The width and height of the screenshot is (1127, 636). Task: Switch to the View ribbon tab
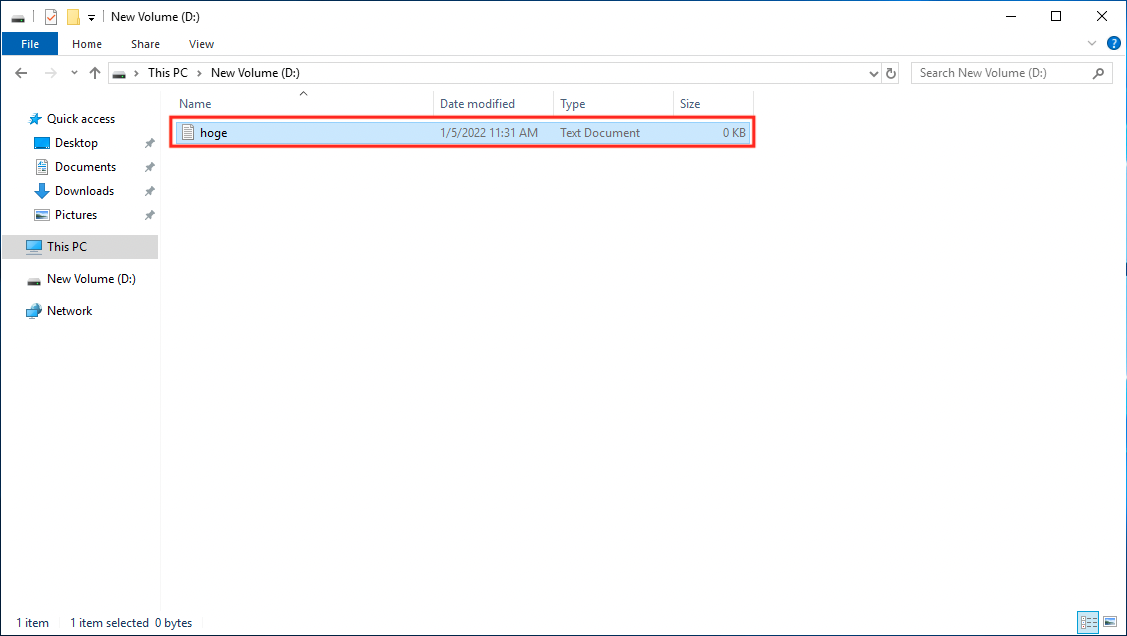pyautogui.click(x=201, y=43)
